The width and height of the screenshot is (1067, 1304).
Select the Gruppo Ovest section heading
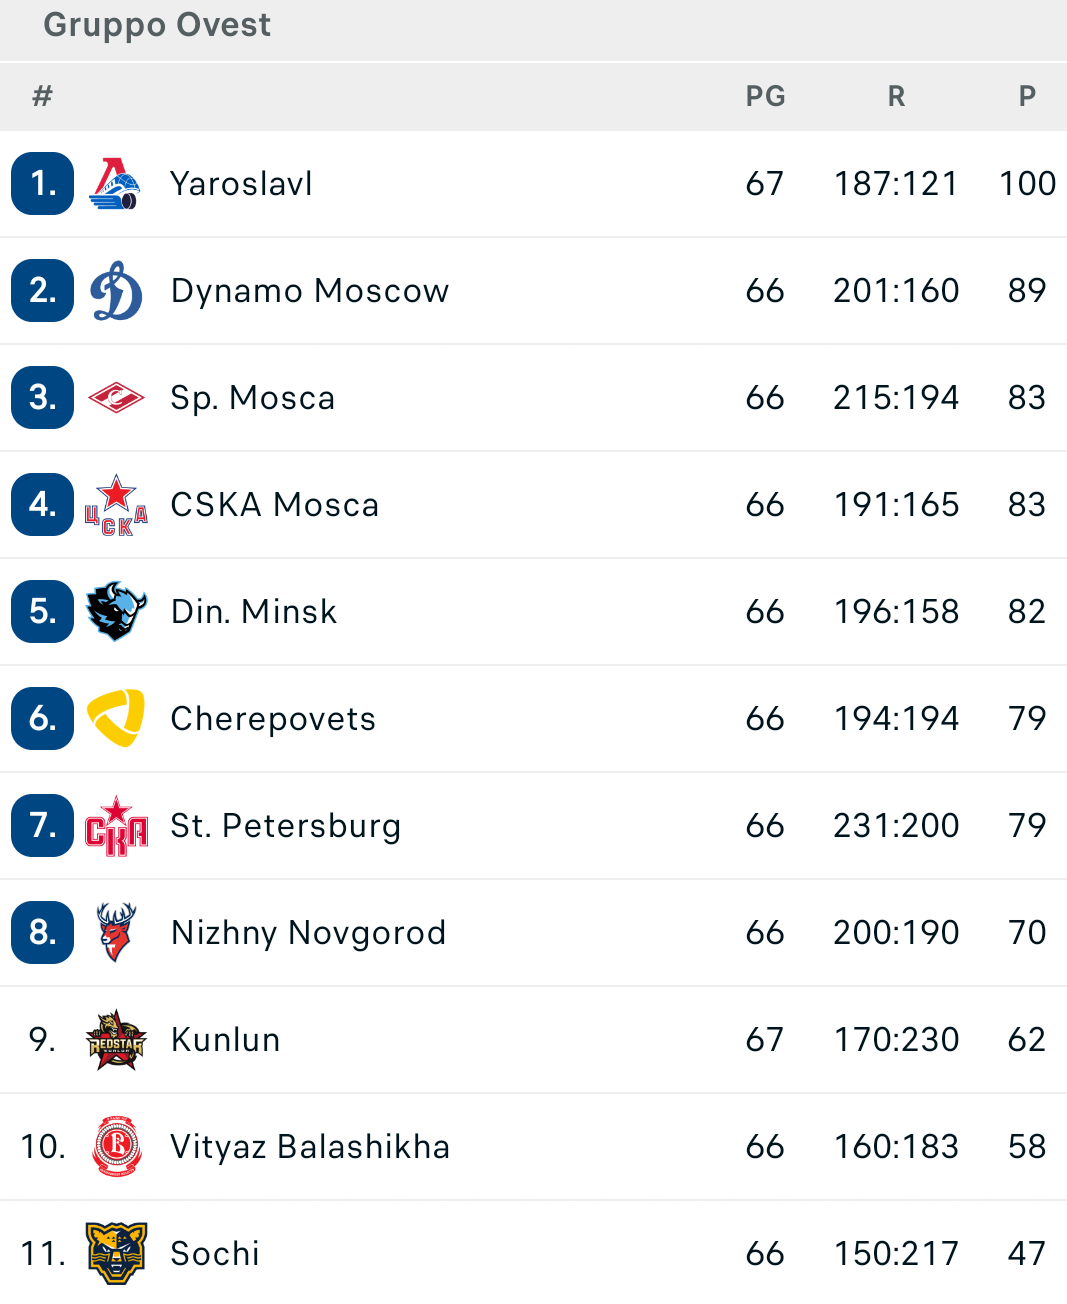[157, 25]
